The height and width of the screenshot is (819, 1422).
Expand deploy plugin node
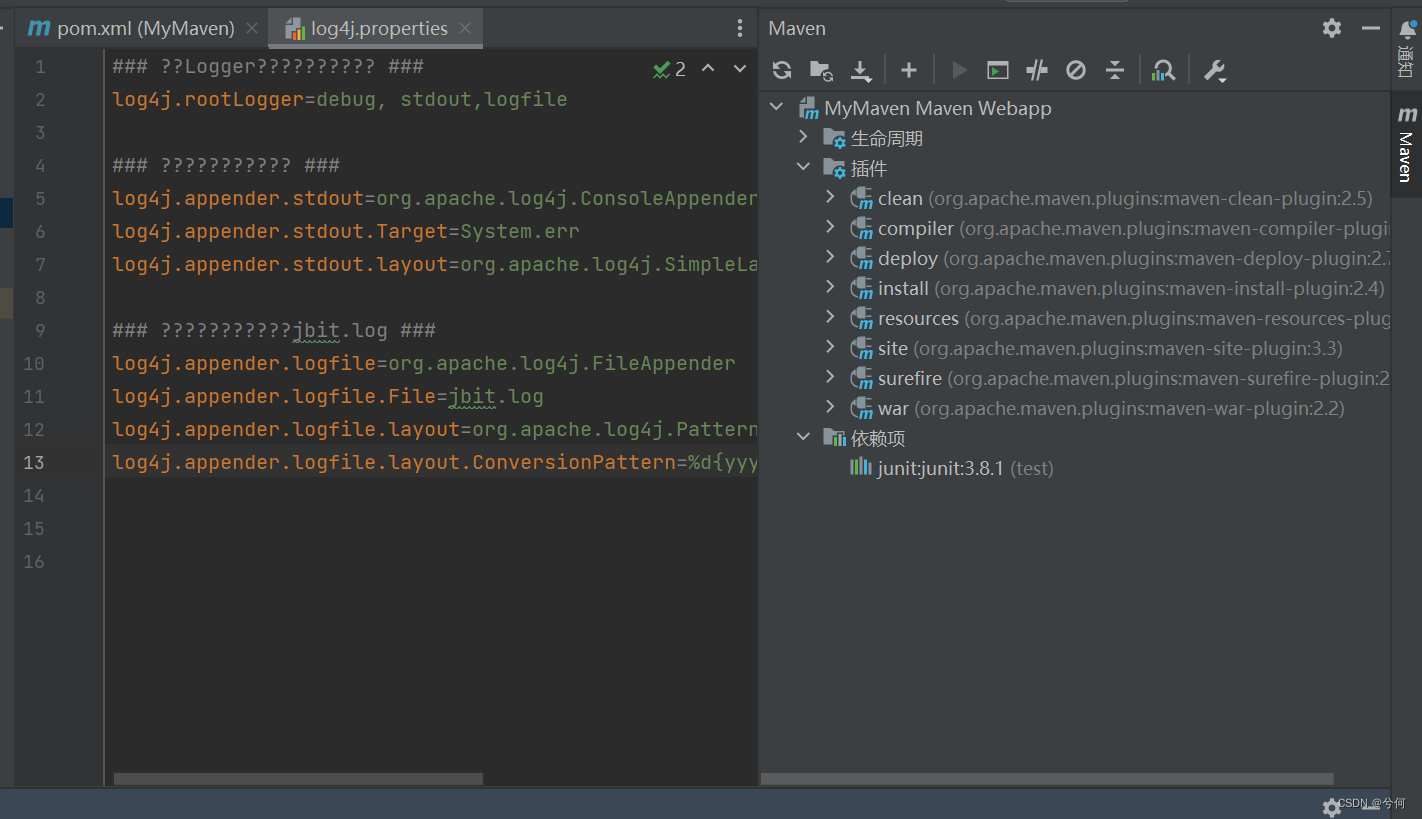pyautogui.click(x=830, y=257)
